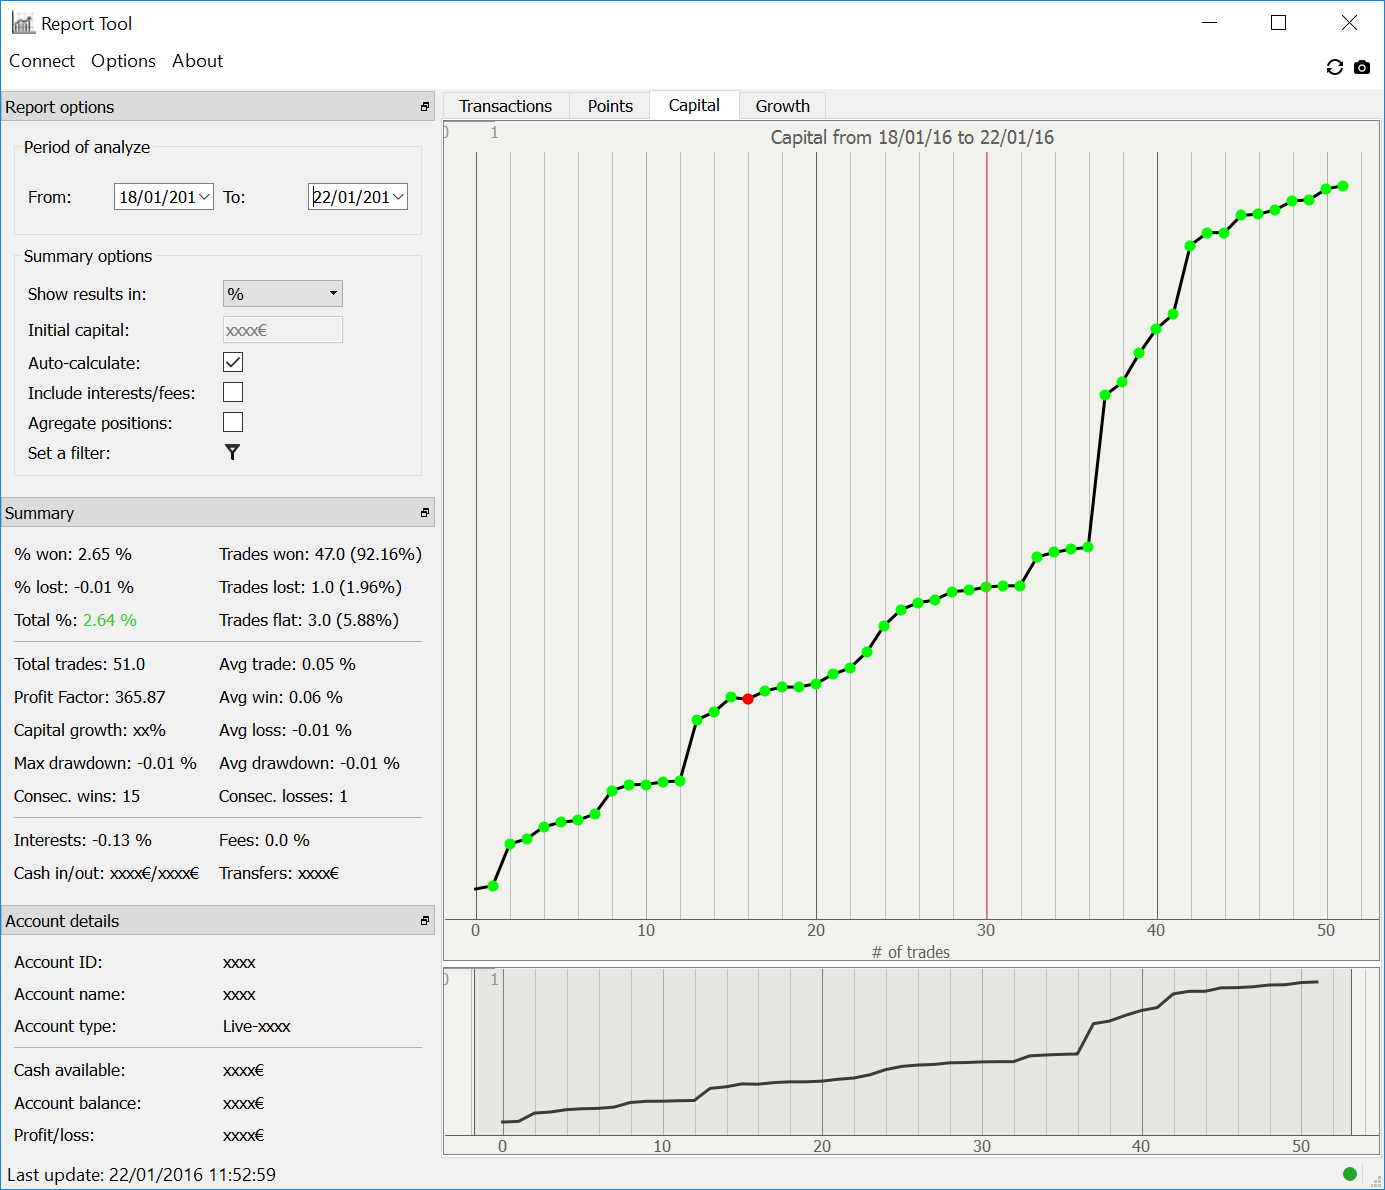The height and width of the screenshot is (1190, 1385).
Task: Click the "Interests: -0.13 %" value
Action: click(83, 840)
